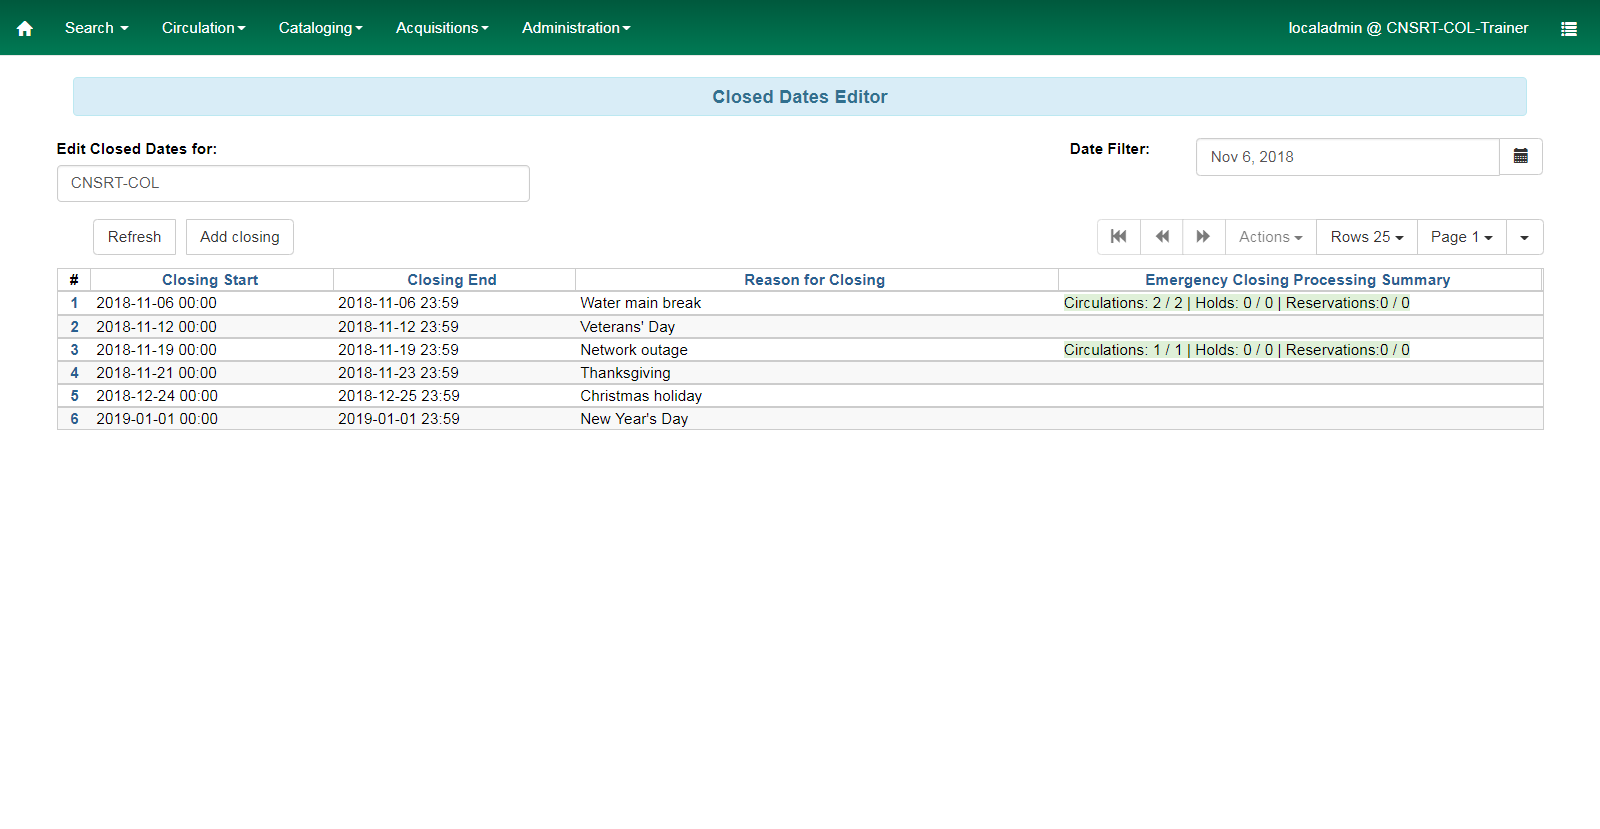The width and height of the screenshot is (1600, 829).
Task: Click the Veterans' Day reason cell
Action: point(628,327)
